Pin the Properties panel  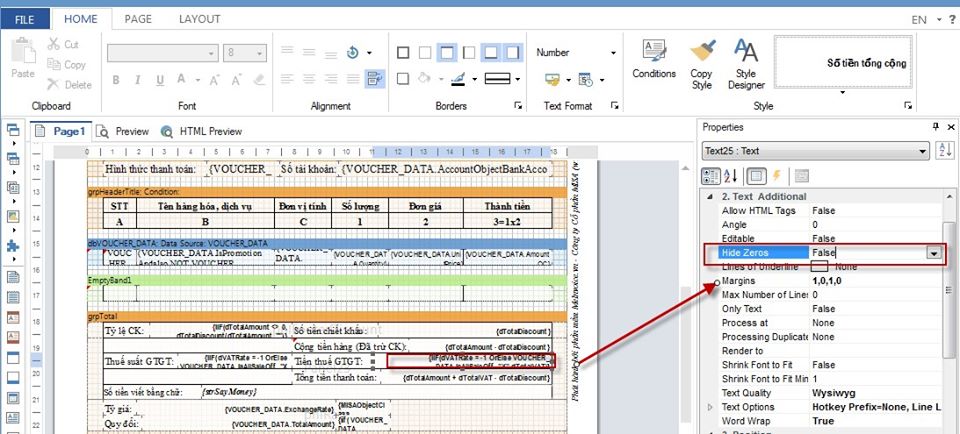click(936, 127)
